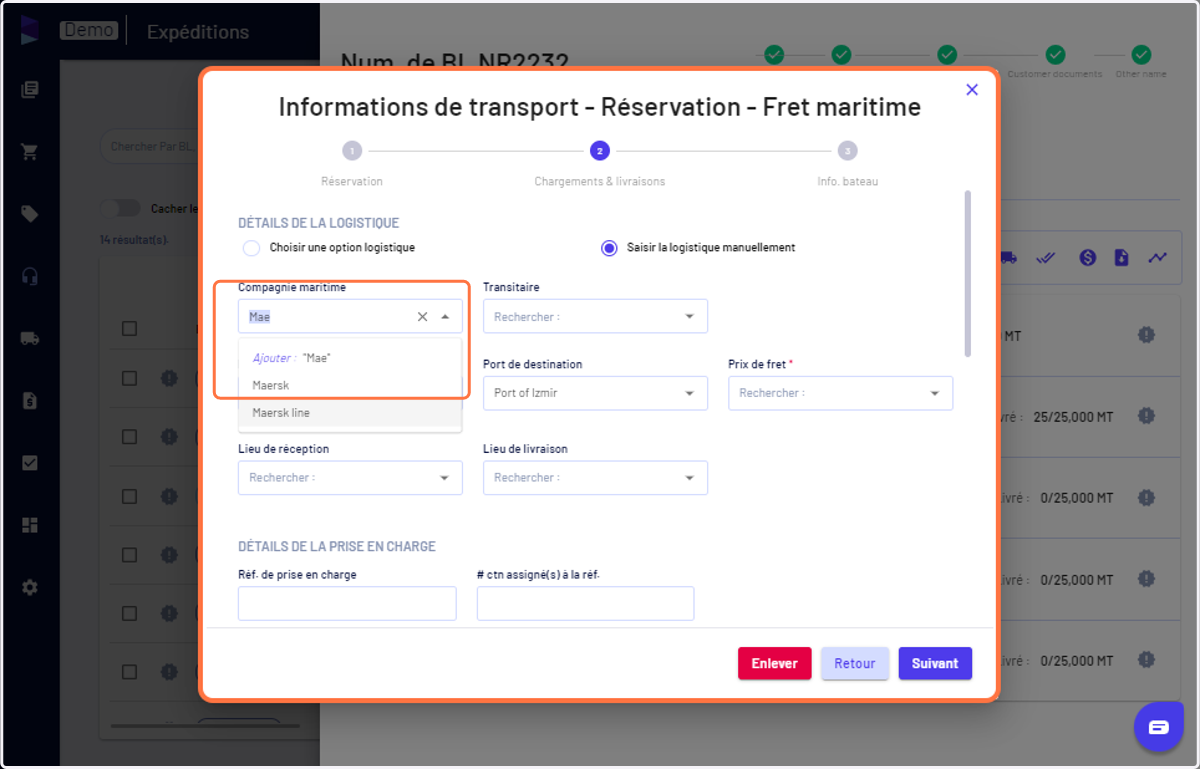Open the dashboard grid sidebar icon
This screenshot has height=769, width=1200.
coord(30,525)
